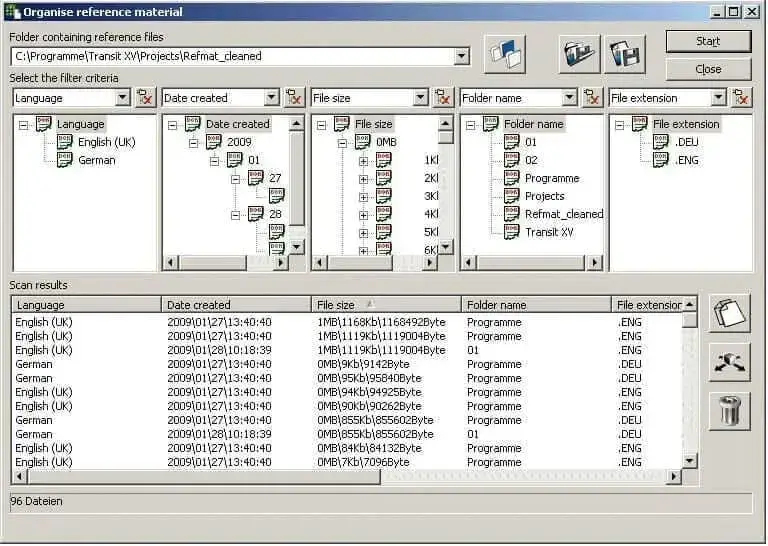Click the trash can delete icon
This screenshot has height=546, width=768.
[729, 411]
